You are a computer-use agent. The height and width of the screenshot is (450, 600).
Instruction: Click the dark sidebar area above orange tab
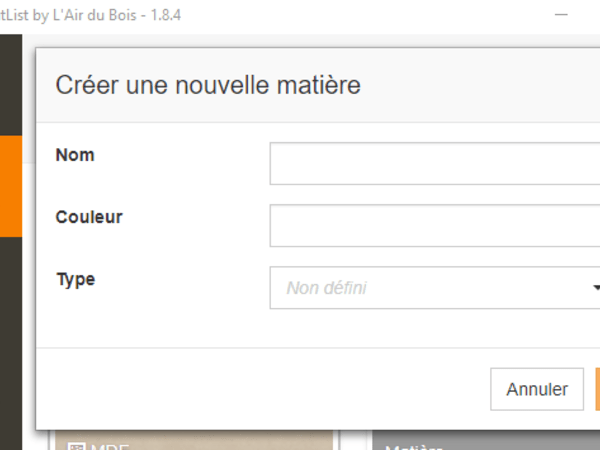pos(11,85)
